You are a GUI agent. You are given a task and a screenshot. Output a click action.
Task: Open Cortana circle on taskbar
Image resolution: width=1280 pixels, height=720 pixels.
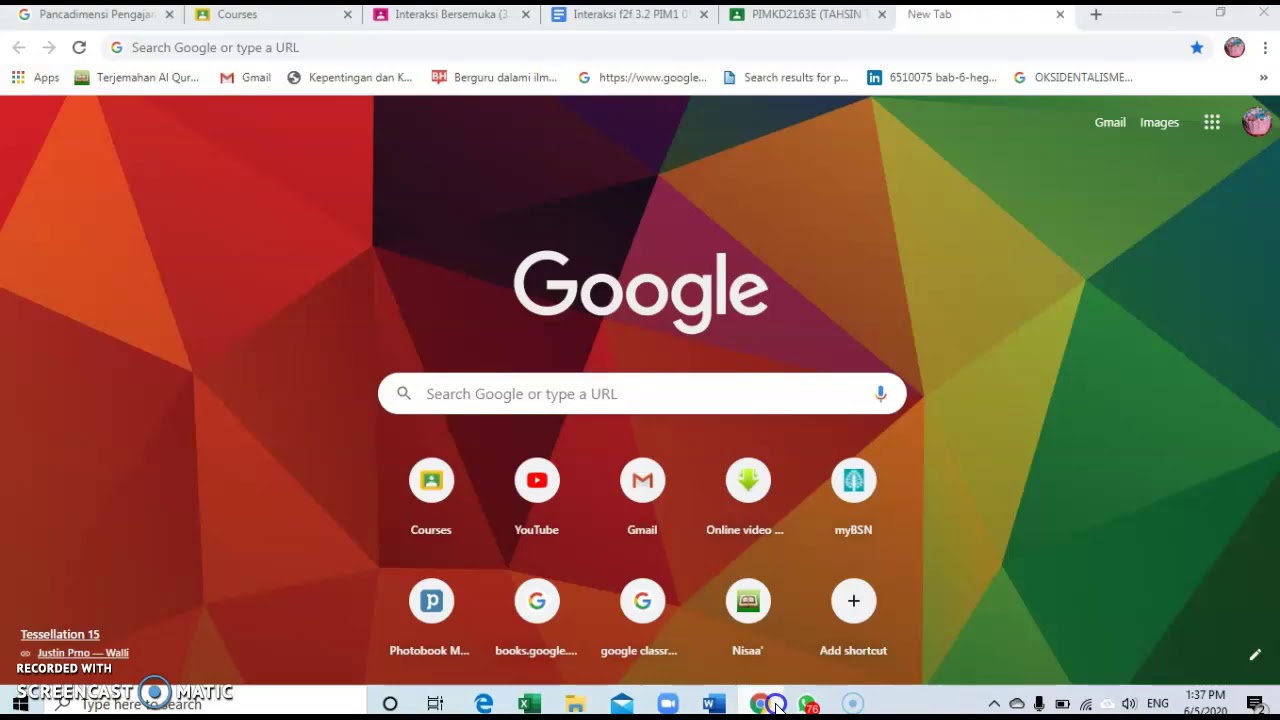tap(390, 704)
